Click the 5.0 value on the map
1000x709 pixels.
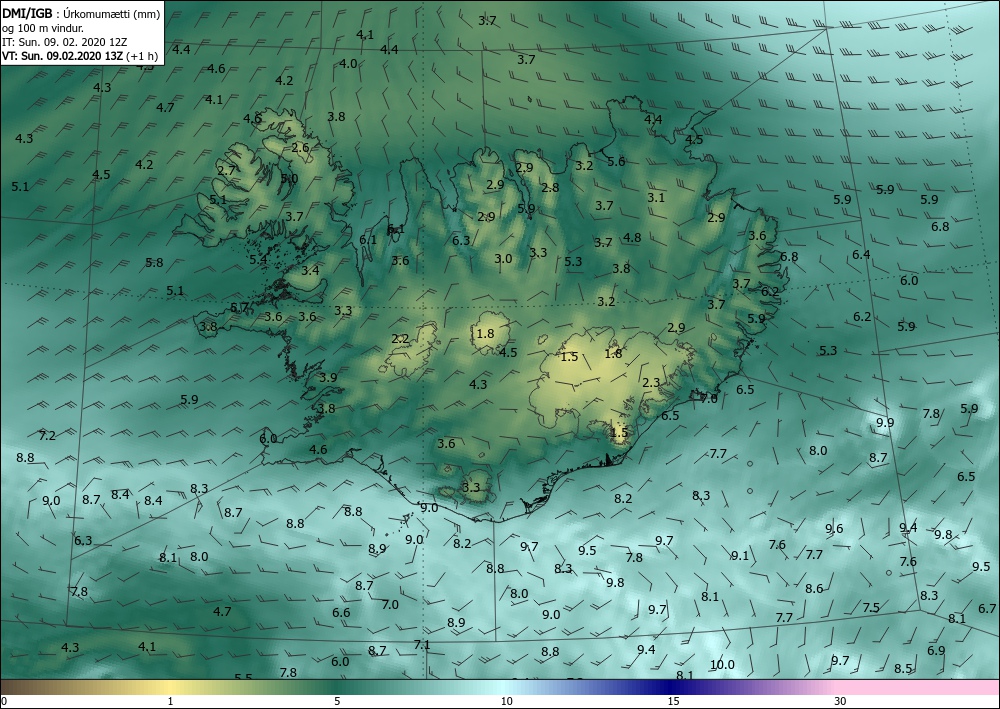coord(289,178)
